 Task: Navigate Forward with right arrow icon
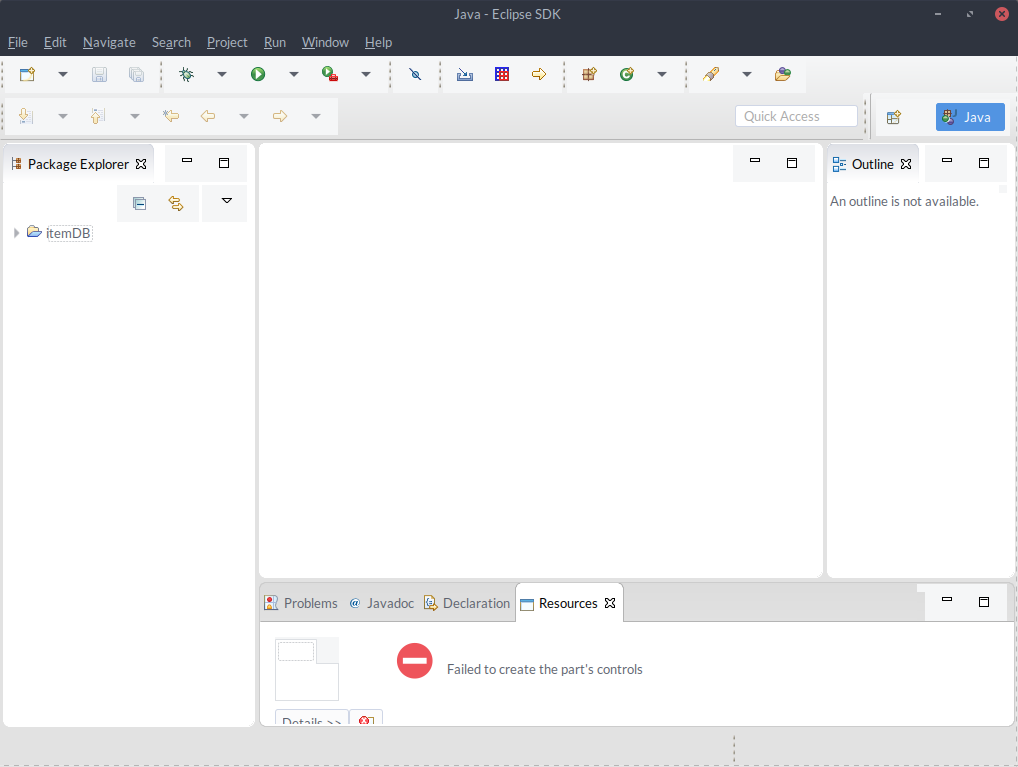point(280,116)
